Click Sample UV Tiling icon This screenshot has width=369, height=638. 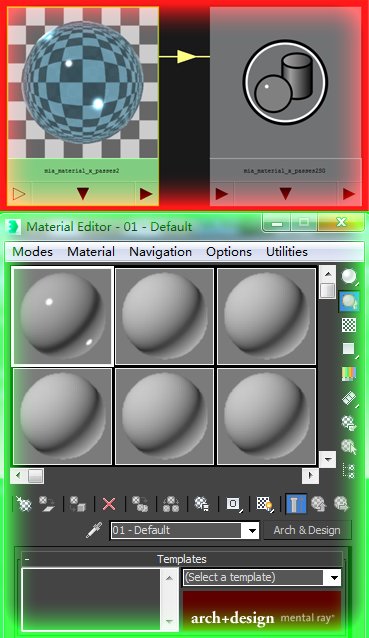tap(349, 349)
